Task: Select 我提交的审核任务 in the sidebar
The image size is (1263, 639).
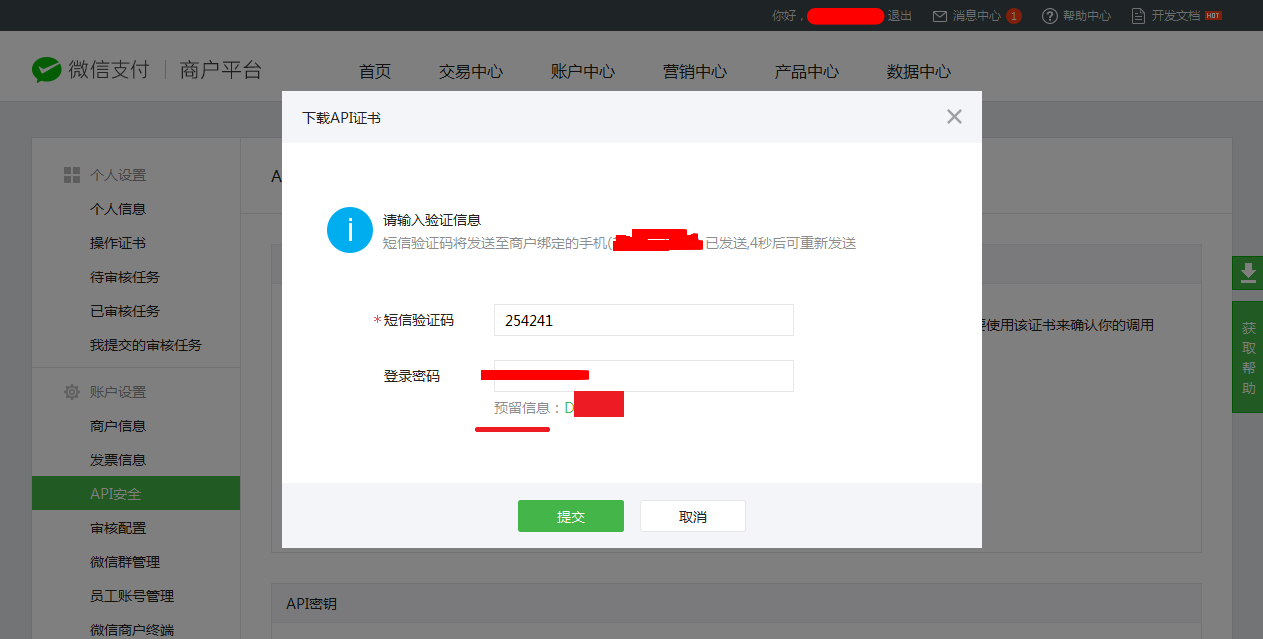Action: click(146, 345)
